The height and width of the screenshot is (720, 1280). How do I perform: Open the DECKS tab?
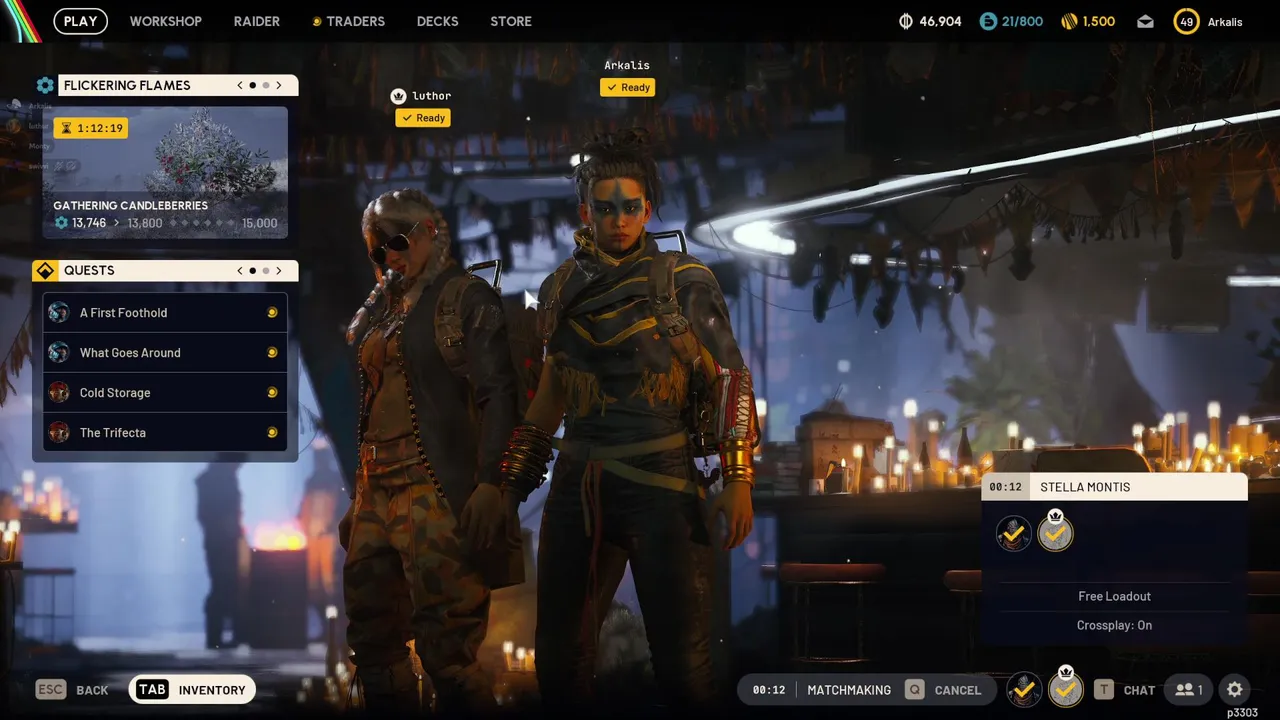[x=437, y=21]
